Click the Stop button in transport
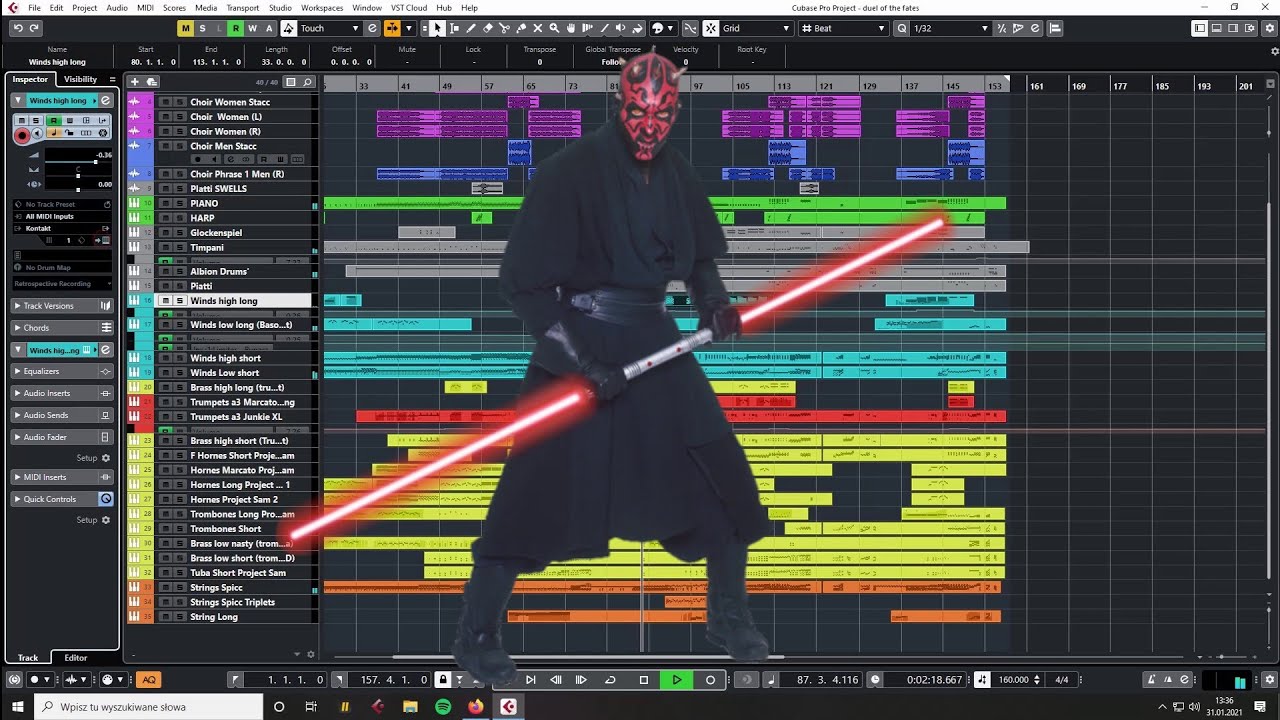This screenshot has height=720, width=1280. pyautogui.click(x=644, y=680)
